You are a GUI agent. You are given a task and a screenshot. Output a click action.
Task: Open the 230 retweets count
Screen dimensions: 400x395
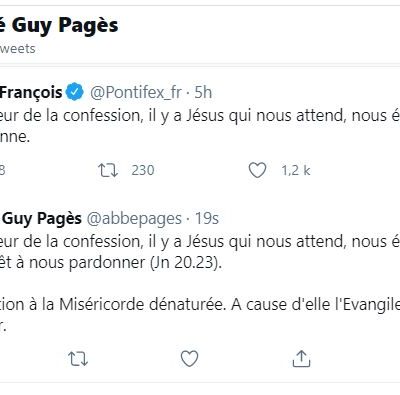click(143, 170)
